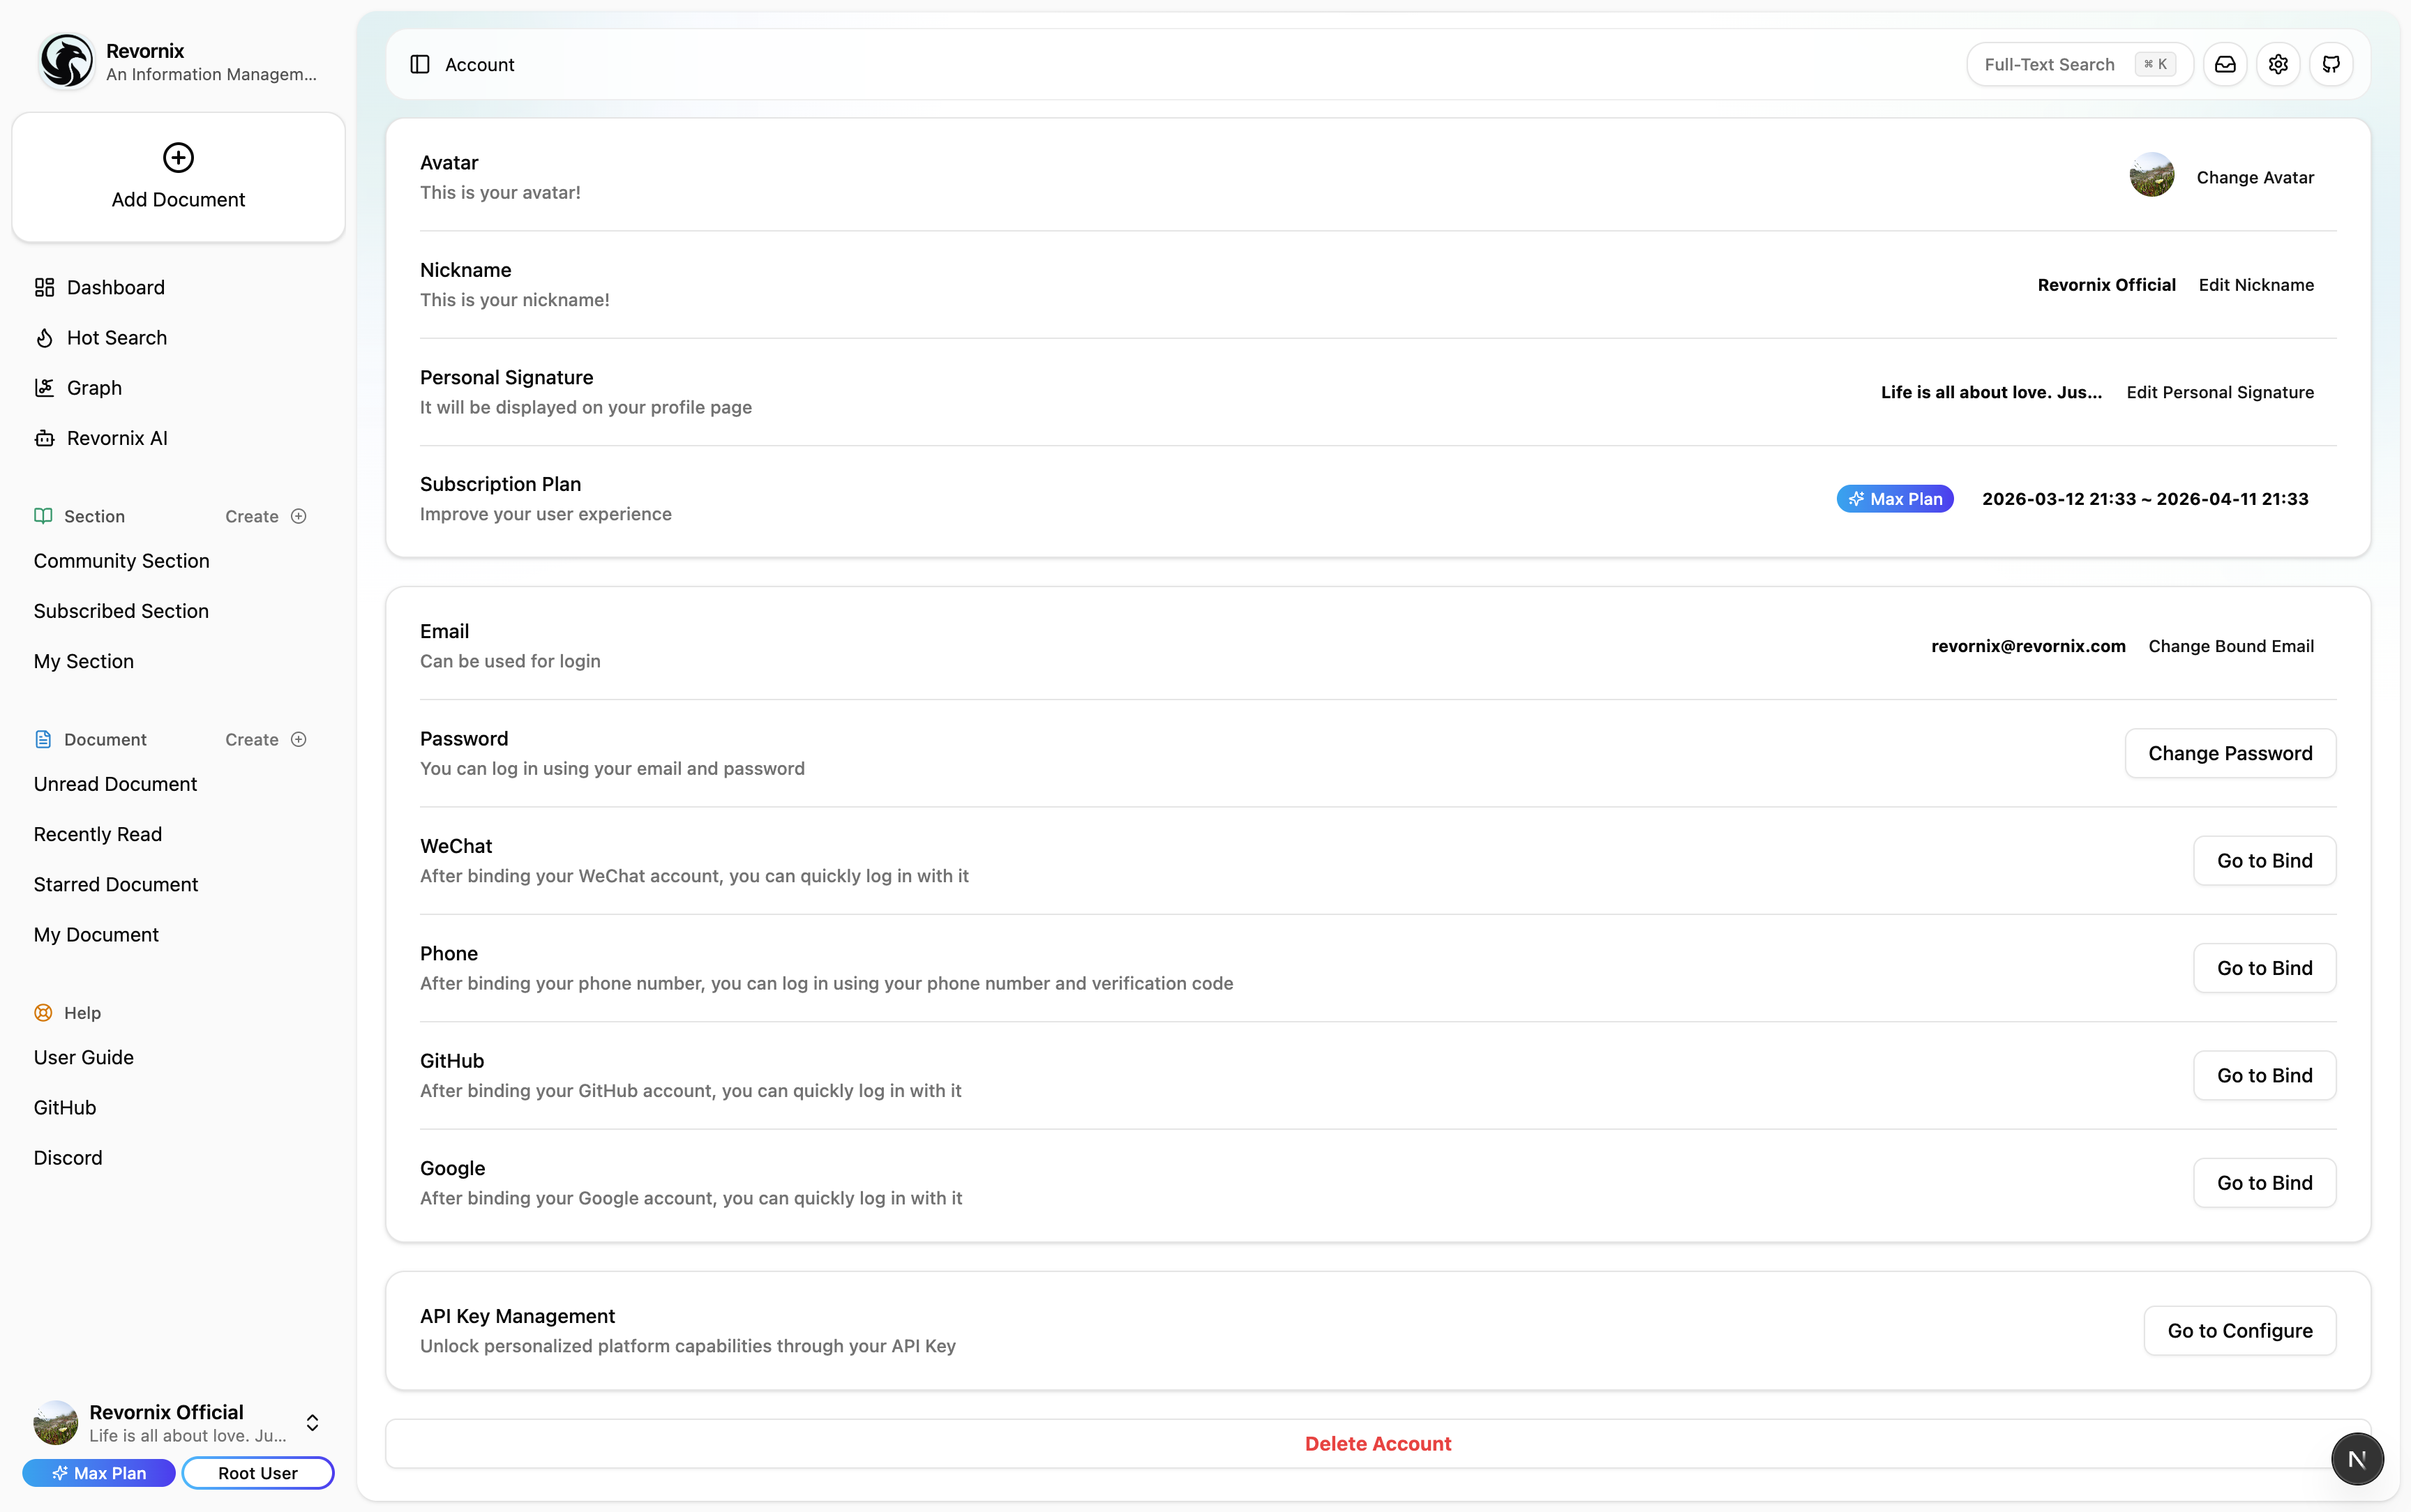Viewport: 2411px width, 1512px height.
Task: Expand the Revornix Official user menu
Action: (312, 1422)
